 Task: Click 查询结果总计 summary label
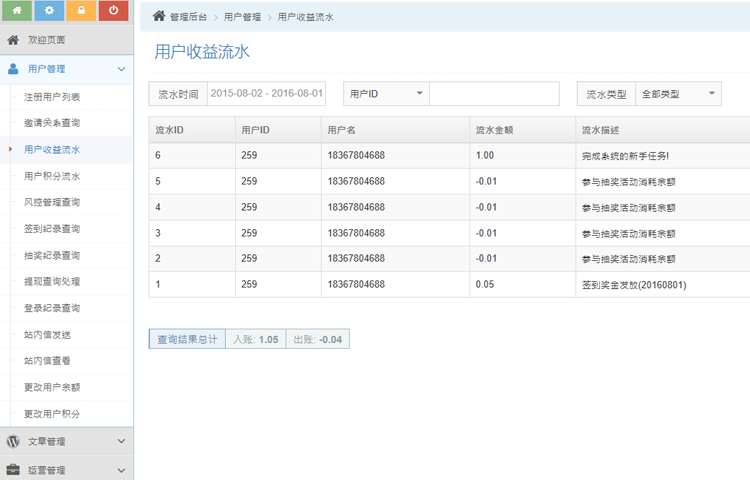187,339
